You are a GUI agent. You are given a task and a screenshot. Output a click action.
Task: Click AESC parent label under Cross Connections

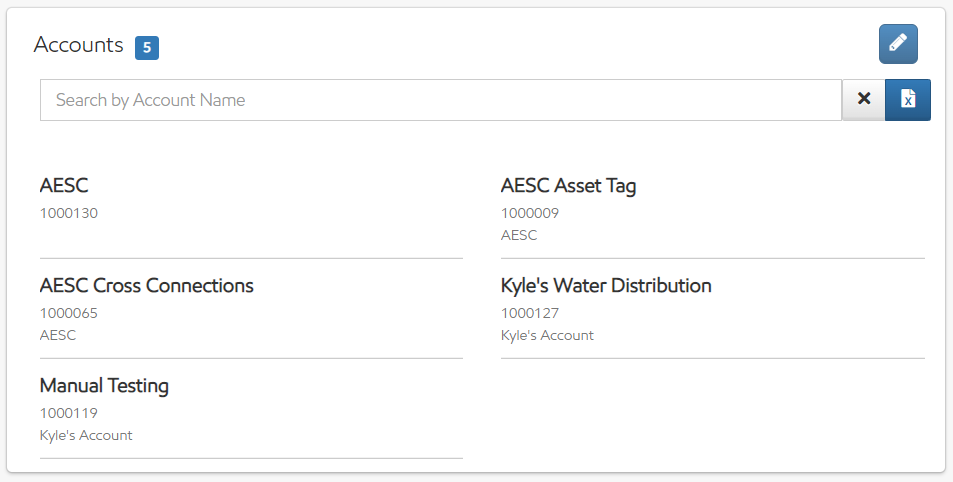click(x=58, y=335)
